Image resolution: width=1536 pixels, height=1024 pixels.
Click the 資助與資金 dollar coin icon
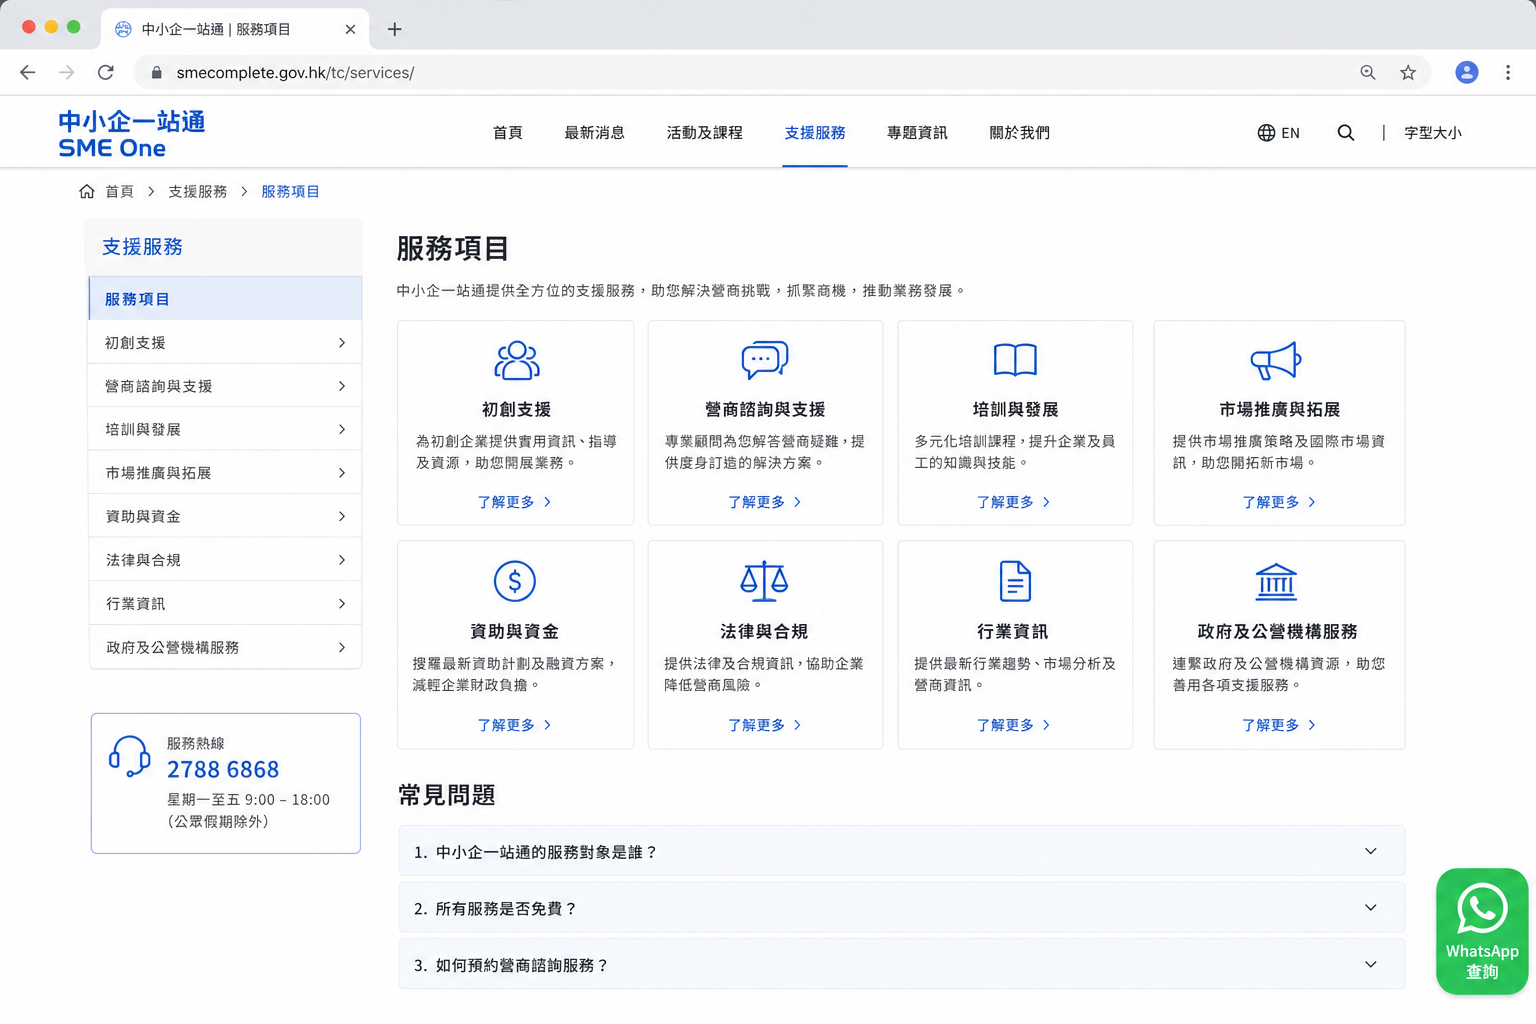click(515, 581)
